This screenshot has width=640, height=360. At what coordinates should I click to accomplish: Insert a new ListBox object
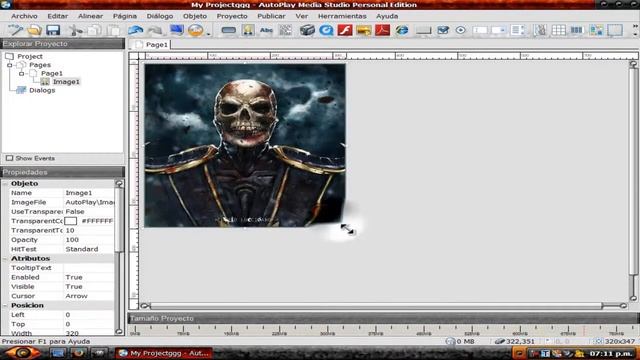click(518, 30)
